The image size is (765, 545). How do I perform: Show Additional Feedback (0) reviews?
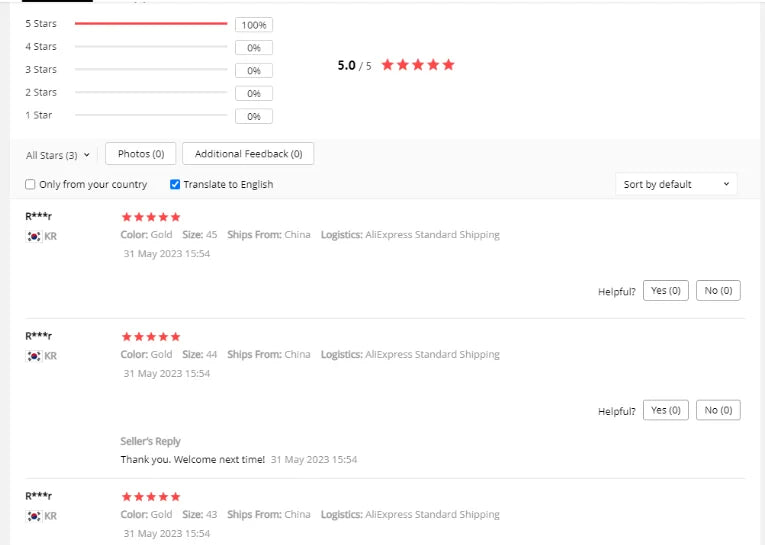248,154
